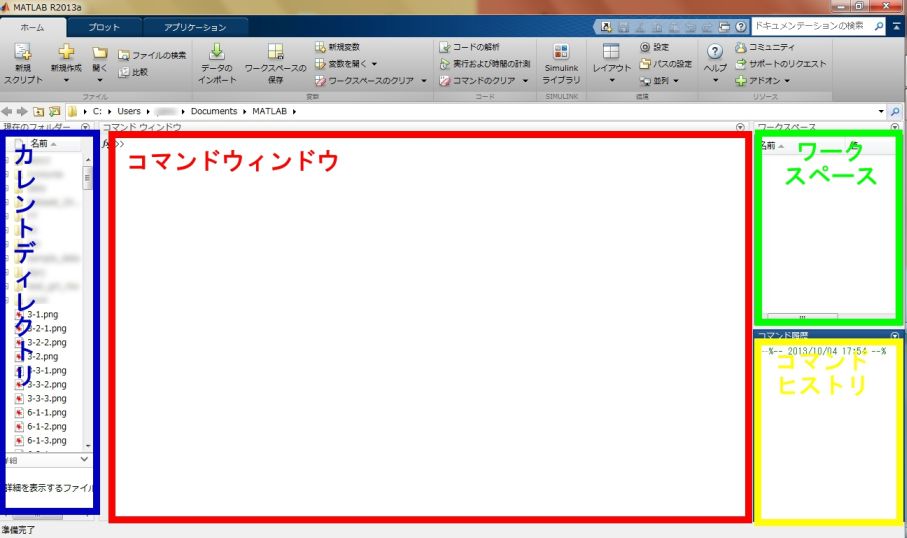Viewport: 907px width, 538px height.
Task: Click the switch windows icon in quick access
Action: click(x=724, y=27)
